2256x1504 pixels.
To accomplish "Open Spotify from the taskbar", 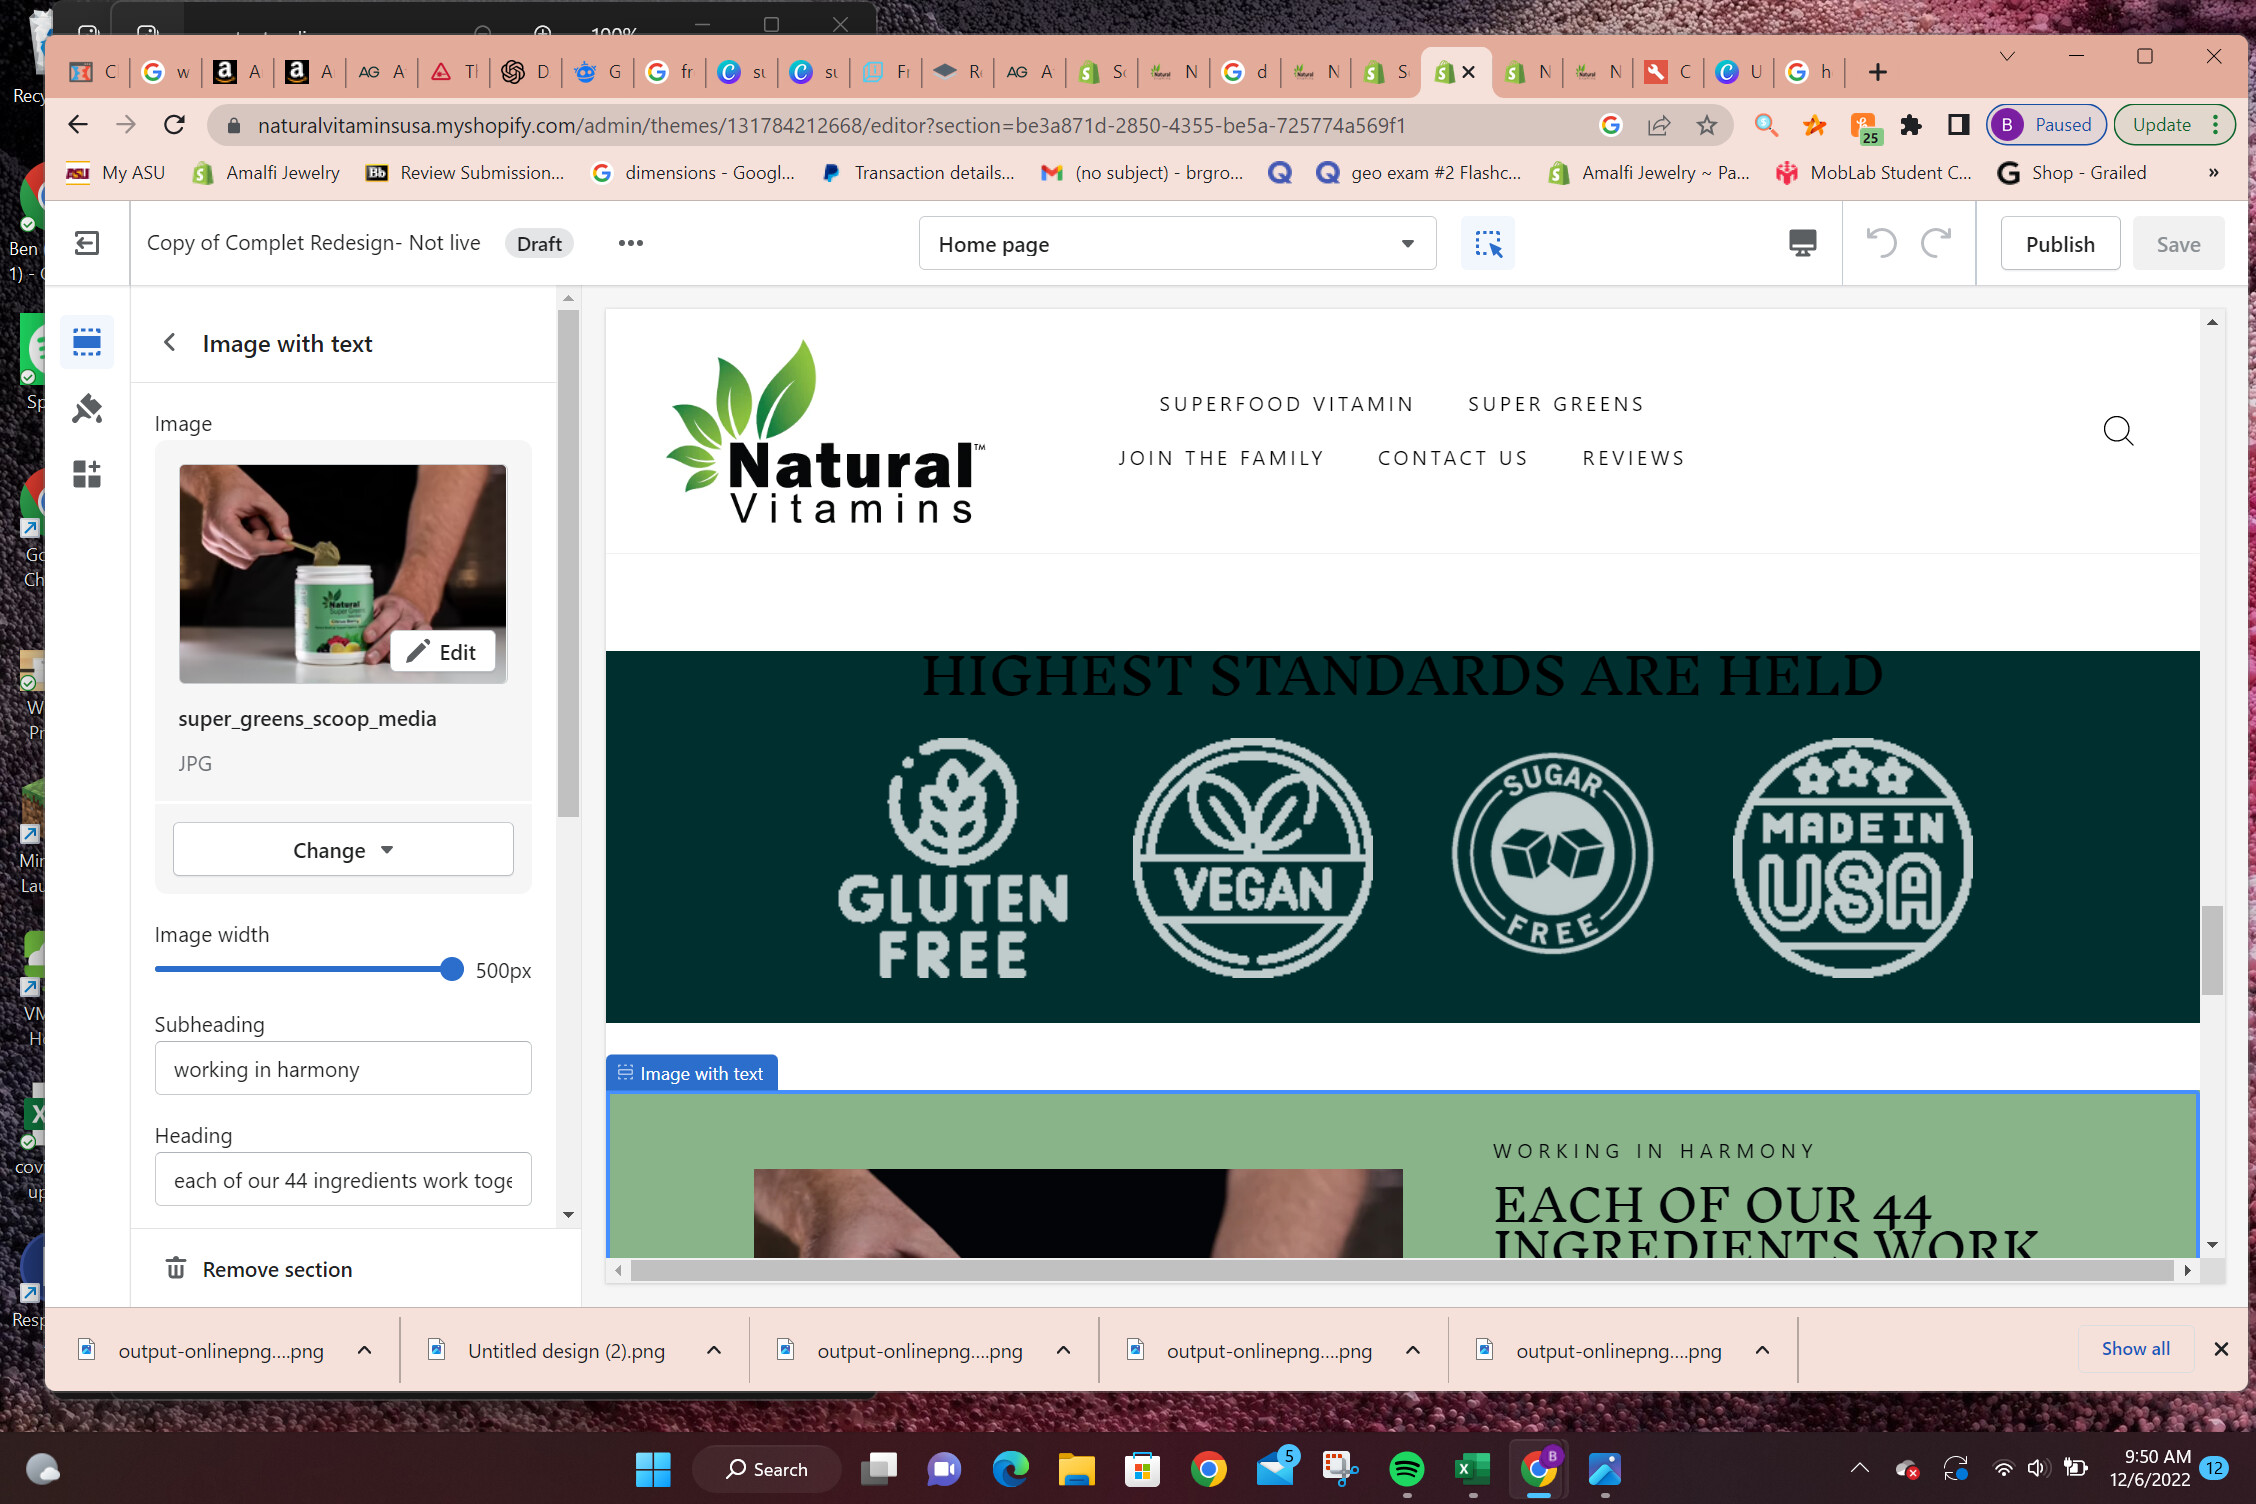I will pyautogui.click(x=1406, y=1469).
